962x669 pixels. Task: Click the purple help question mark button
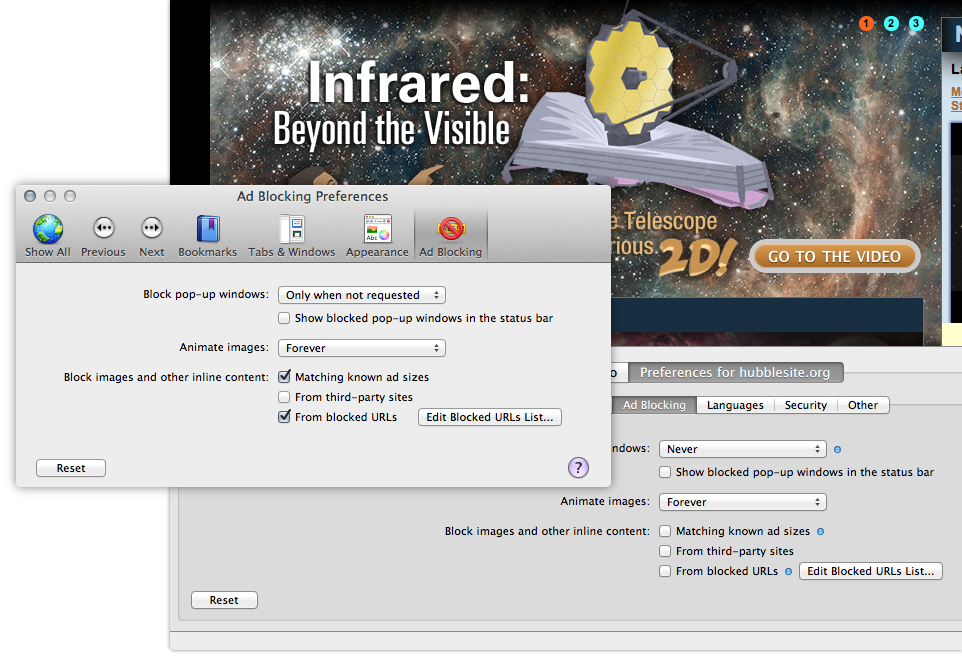tap(578, 467)
